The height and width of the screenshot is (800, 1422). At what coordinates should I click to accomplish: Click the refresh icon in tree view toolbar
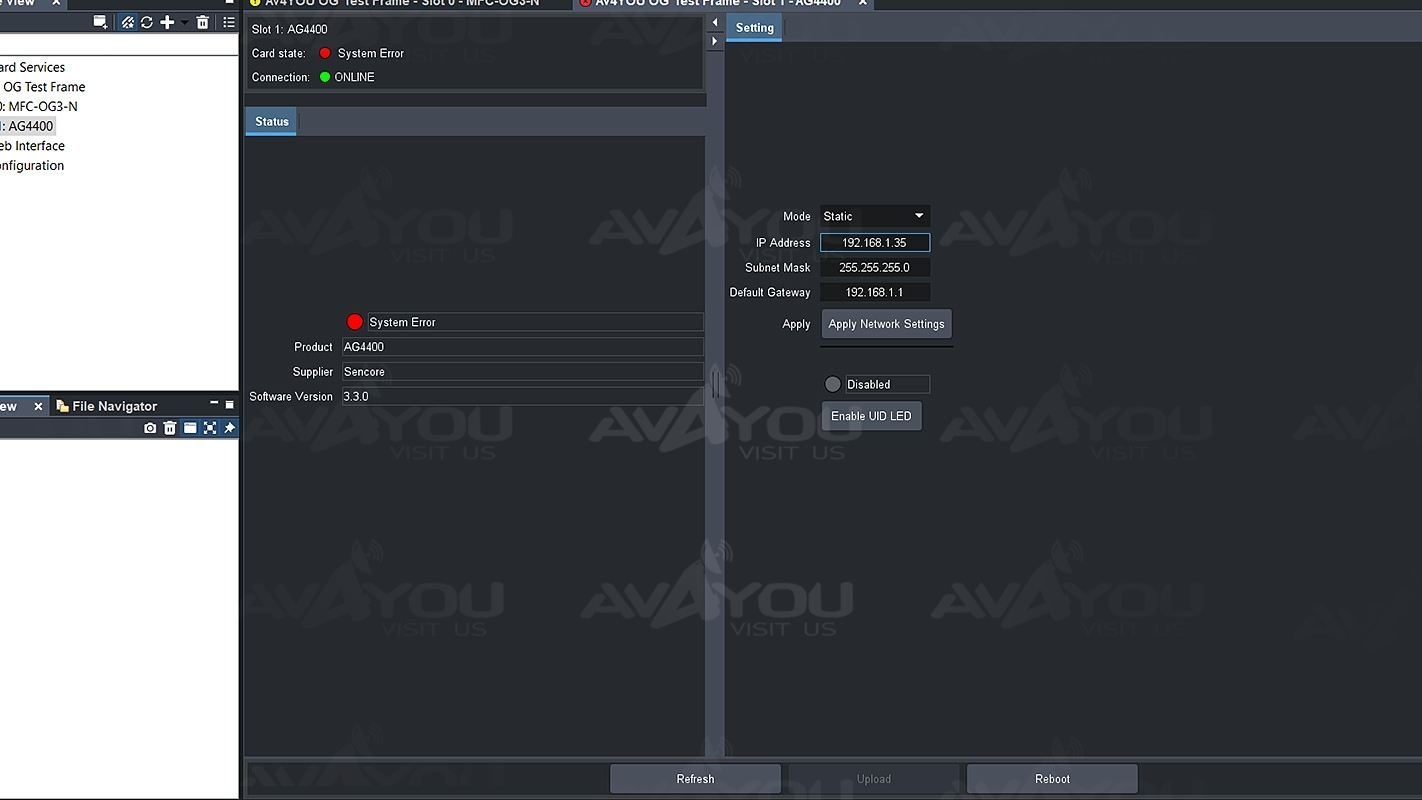(x=147, y=22)
